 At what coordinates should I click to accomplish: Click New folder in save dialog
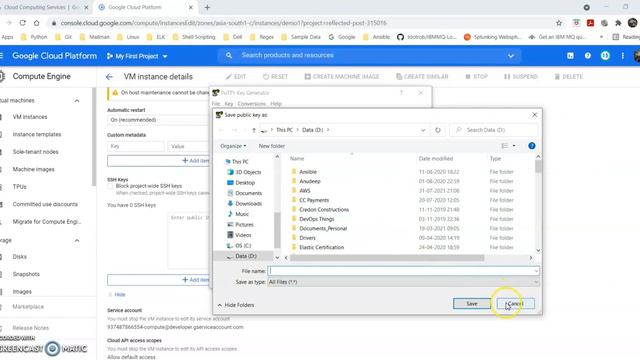click(271, 146)
